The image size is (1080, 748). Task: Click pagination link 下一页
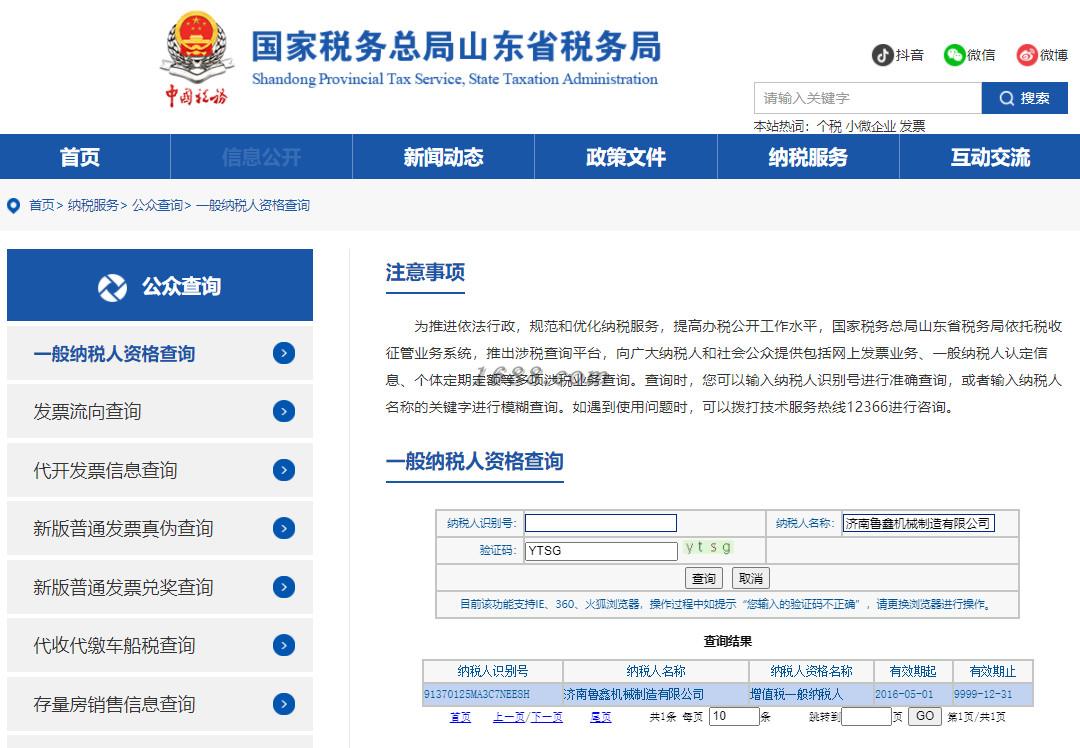pos(547,717)
